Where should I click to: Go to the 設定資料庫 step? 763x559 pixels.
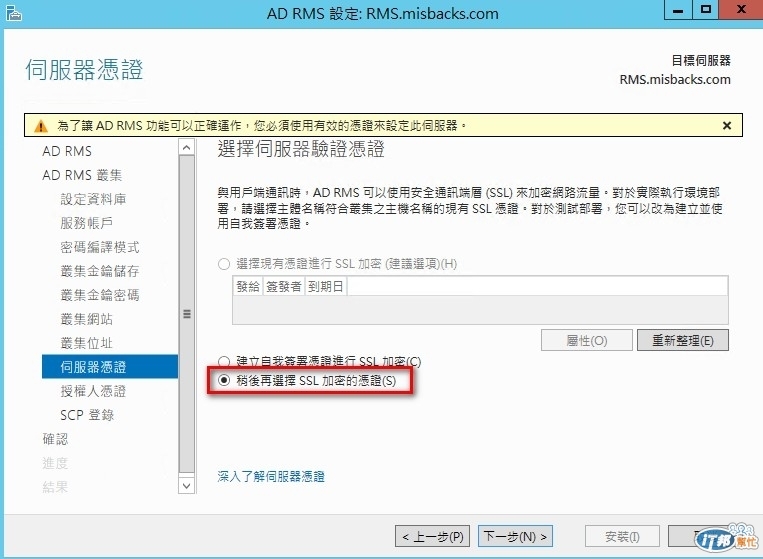[93, 199]
